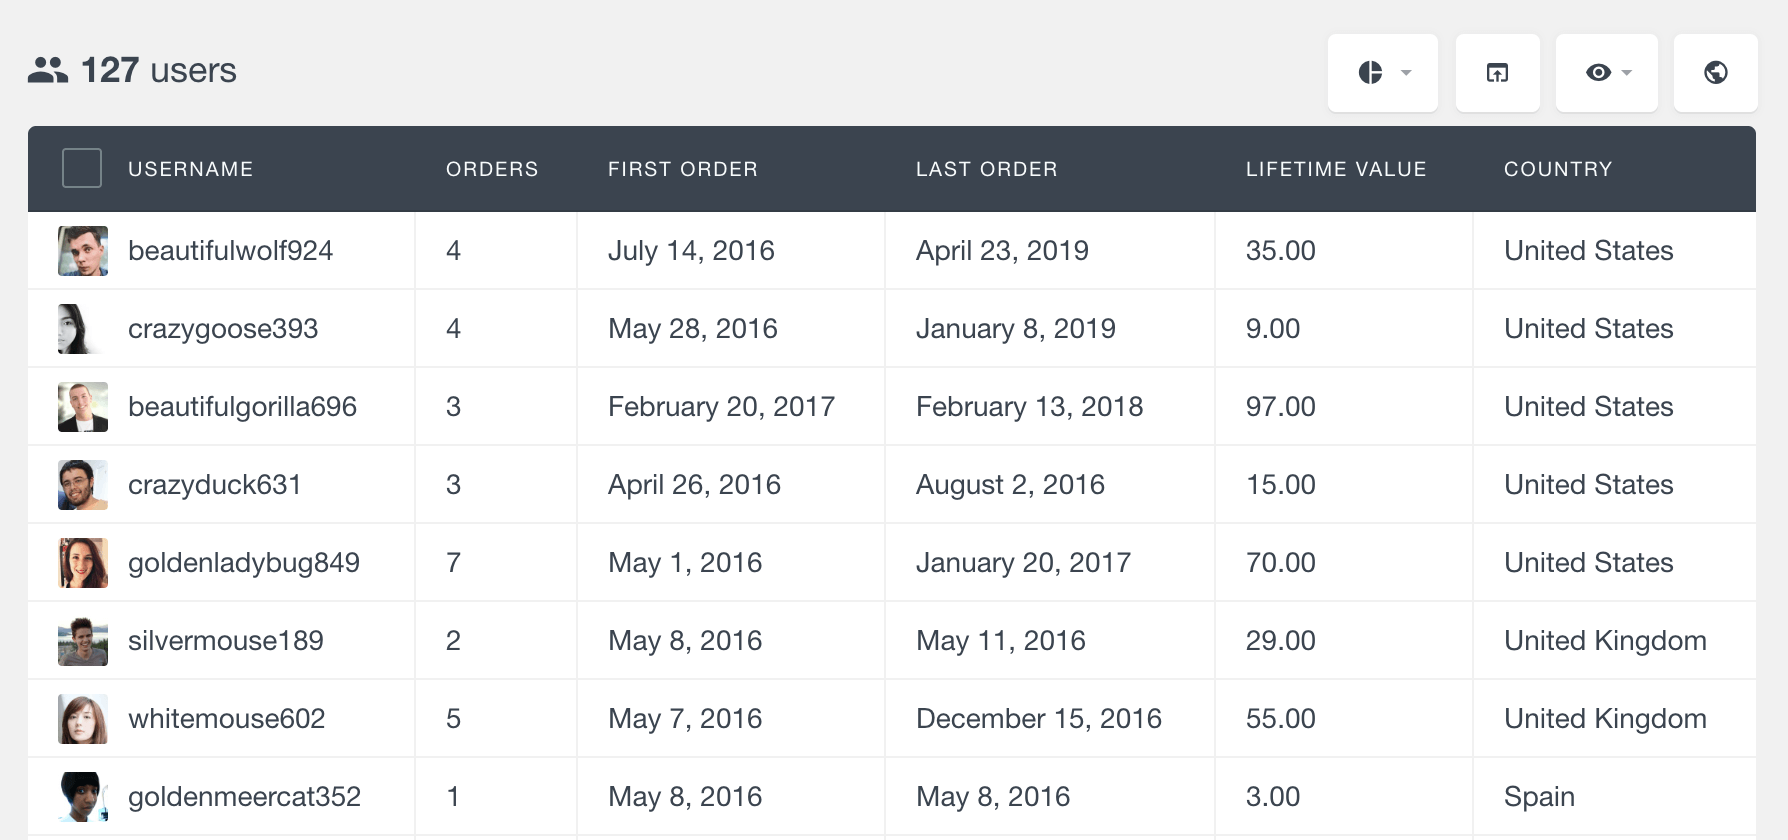
Task: Click the users group icon beside 127 users
Action: 48,70
